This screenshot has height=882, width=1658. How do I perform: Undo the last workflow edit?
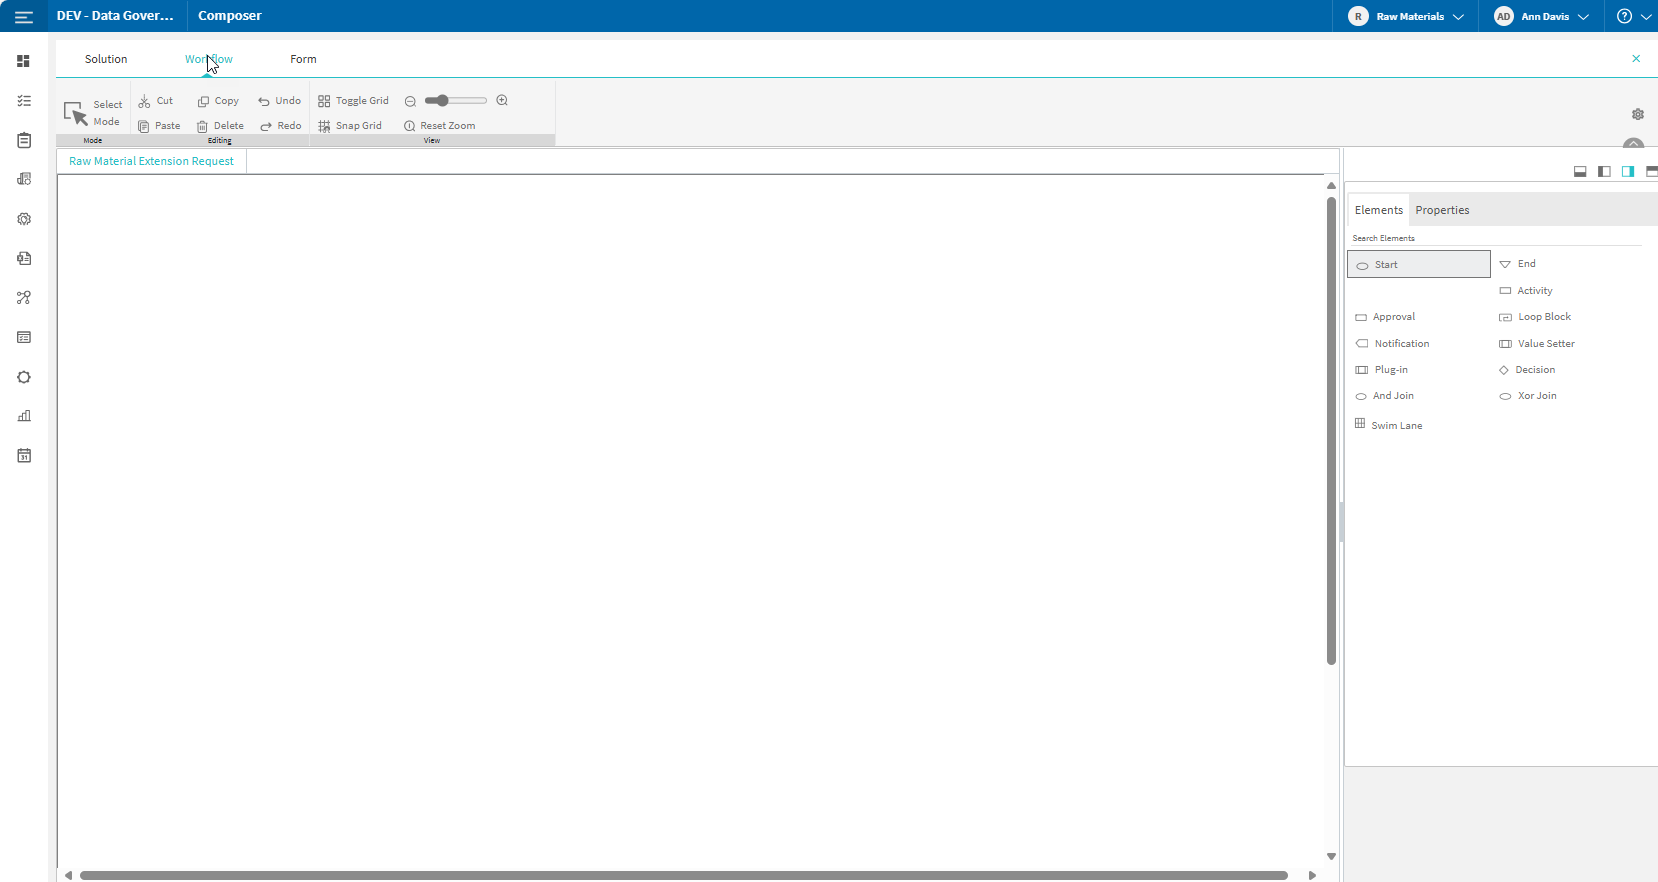279,101
